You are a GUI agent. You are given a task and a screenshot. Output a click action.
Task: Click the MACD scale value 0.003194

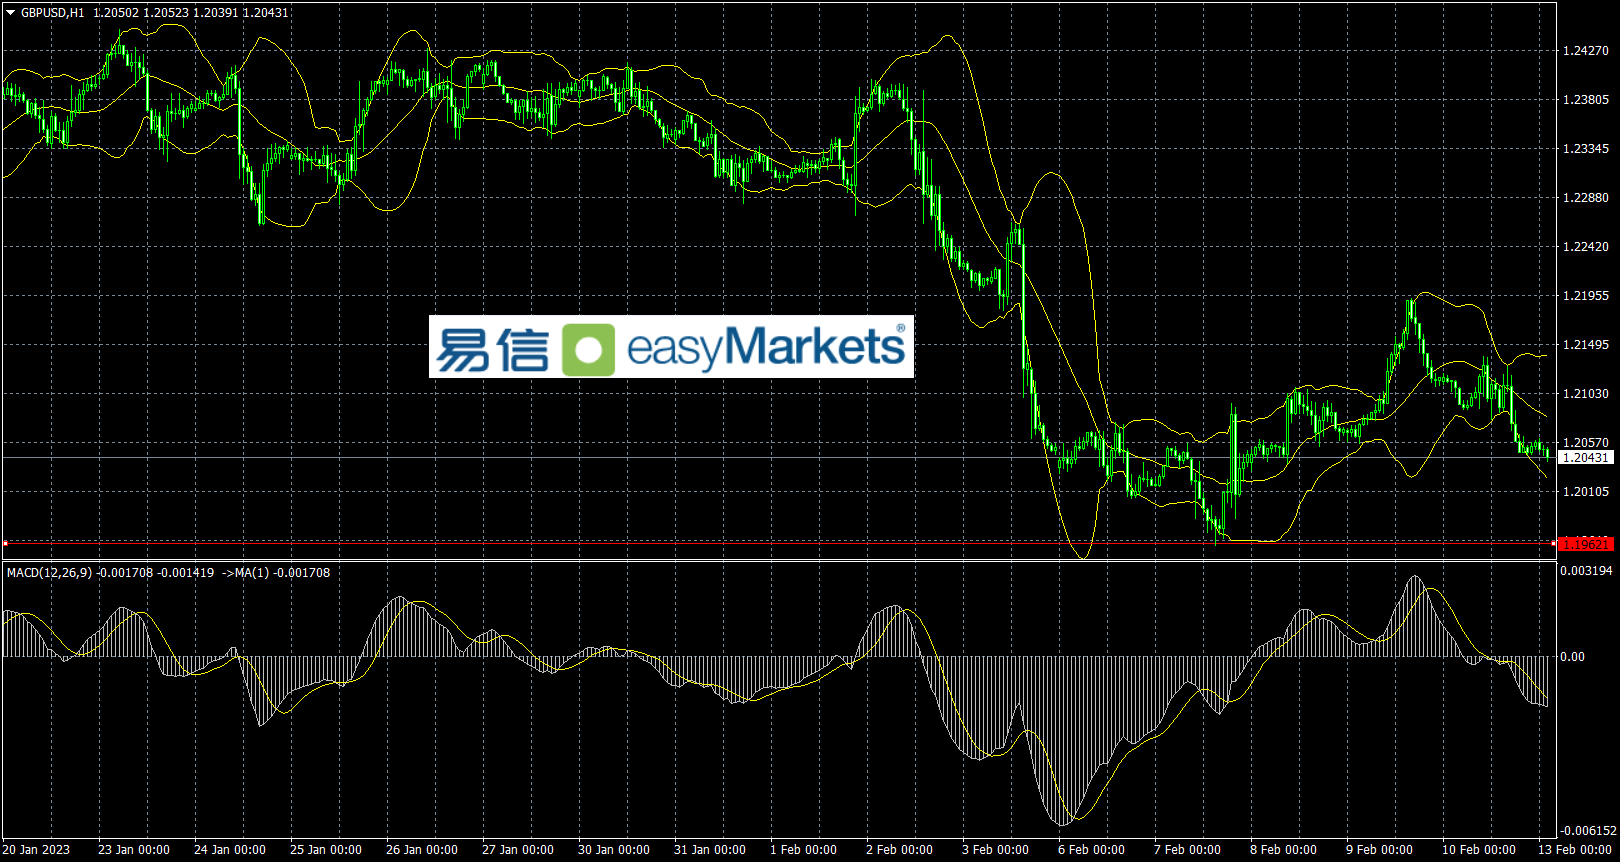1586,571
